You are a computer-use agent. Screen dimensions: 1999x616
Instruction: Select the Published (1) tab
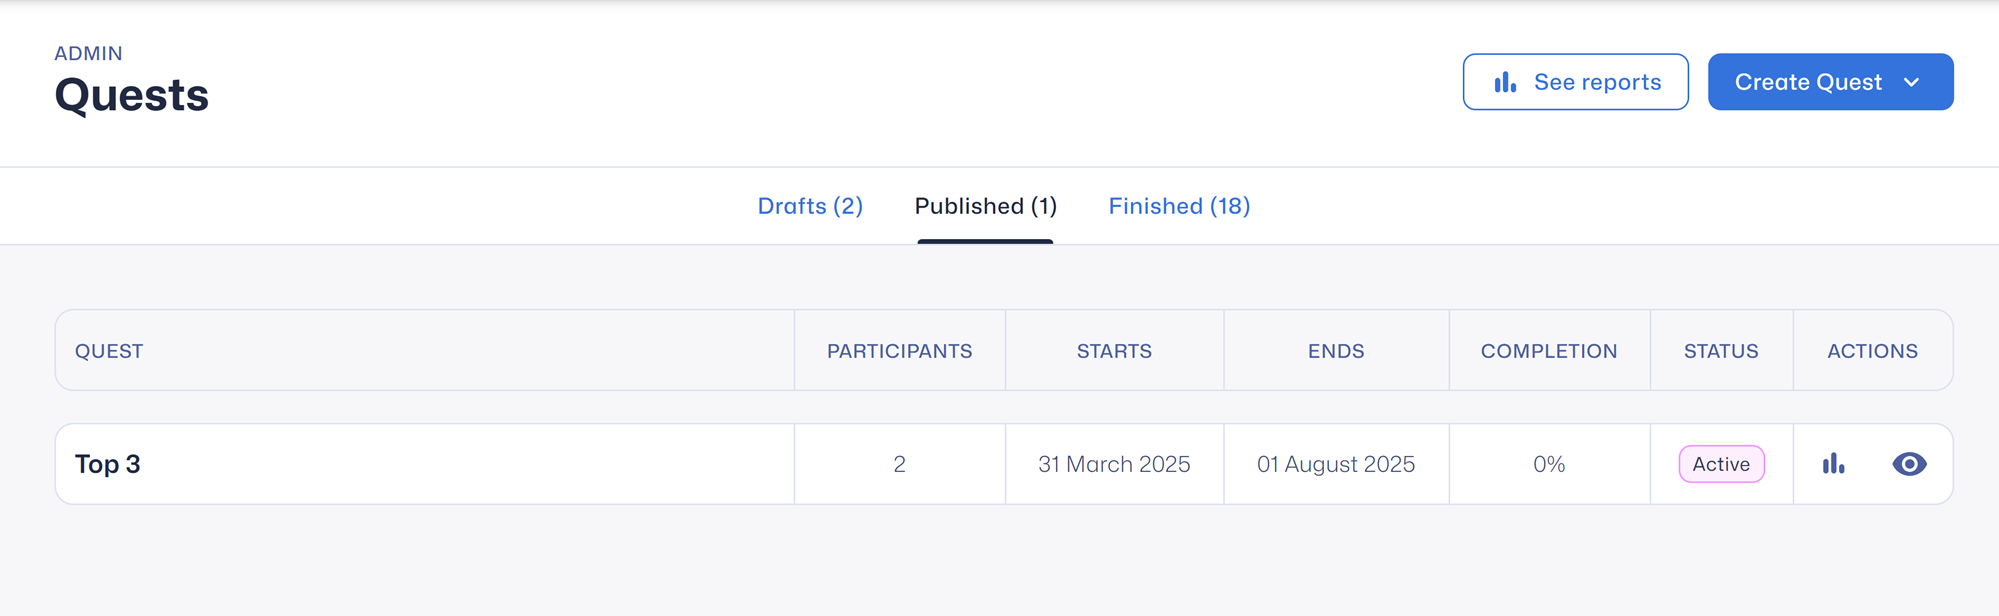point(985,206)
